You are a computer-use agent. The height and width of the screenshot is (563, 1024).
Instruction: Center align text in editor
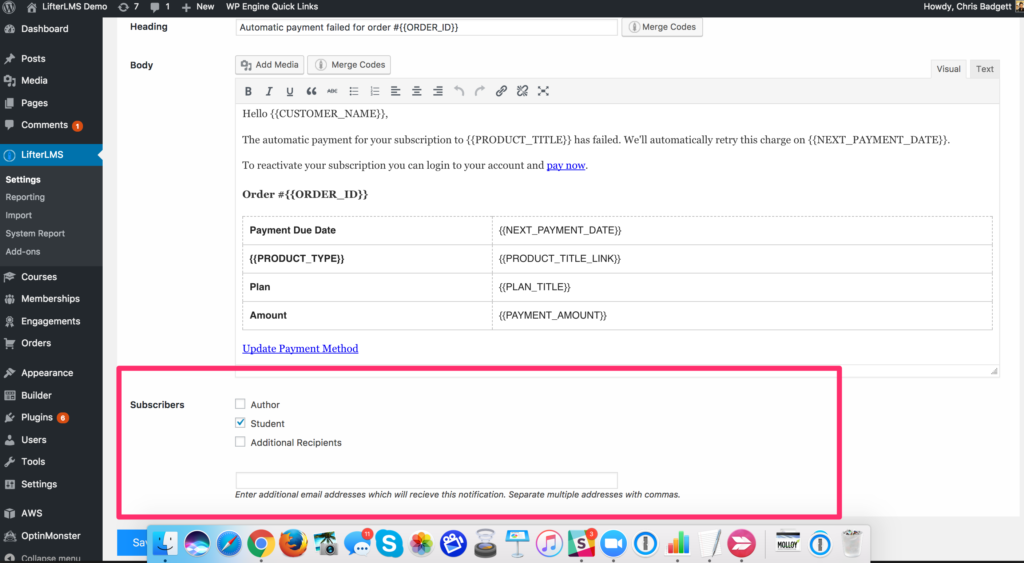click(x=417, y=91)
